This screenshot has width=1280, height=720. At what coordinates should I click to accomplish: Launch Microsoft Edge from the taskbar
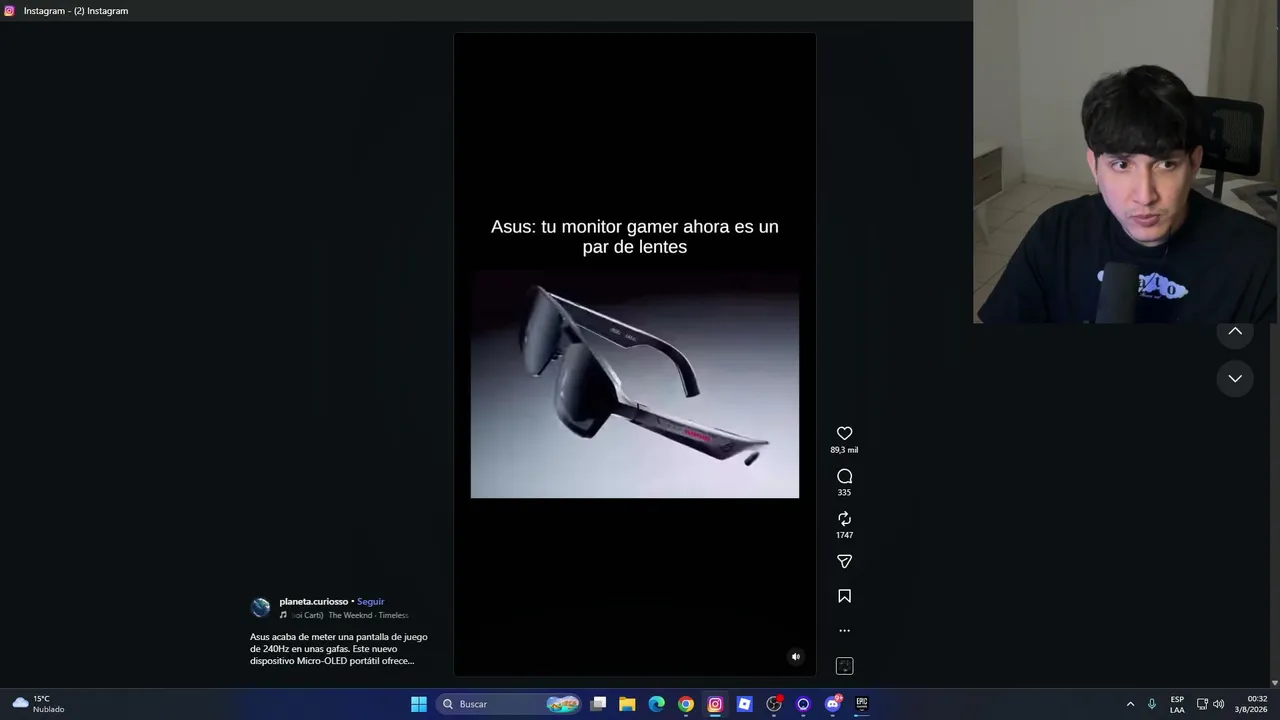tap(656, 704)
